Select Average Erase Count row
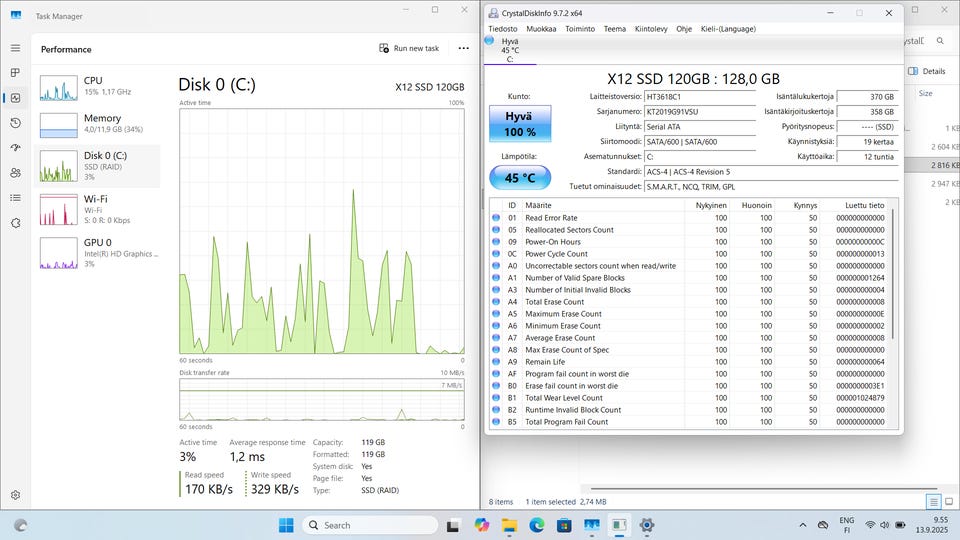960x540 pixels. click(x=689, y=338)
